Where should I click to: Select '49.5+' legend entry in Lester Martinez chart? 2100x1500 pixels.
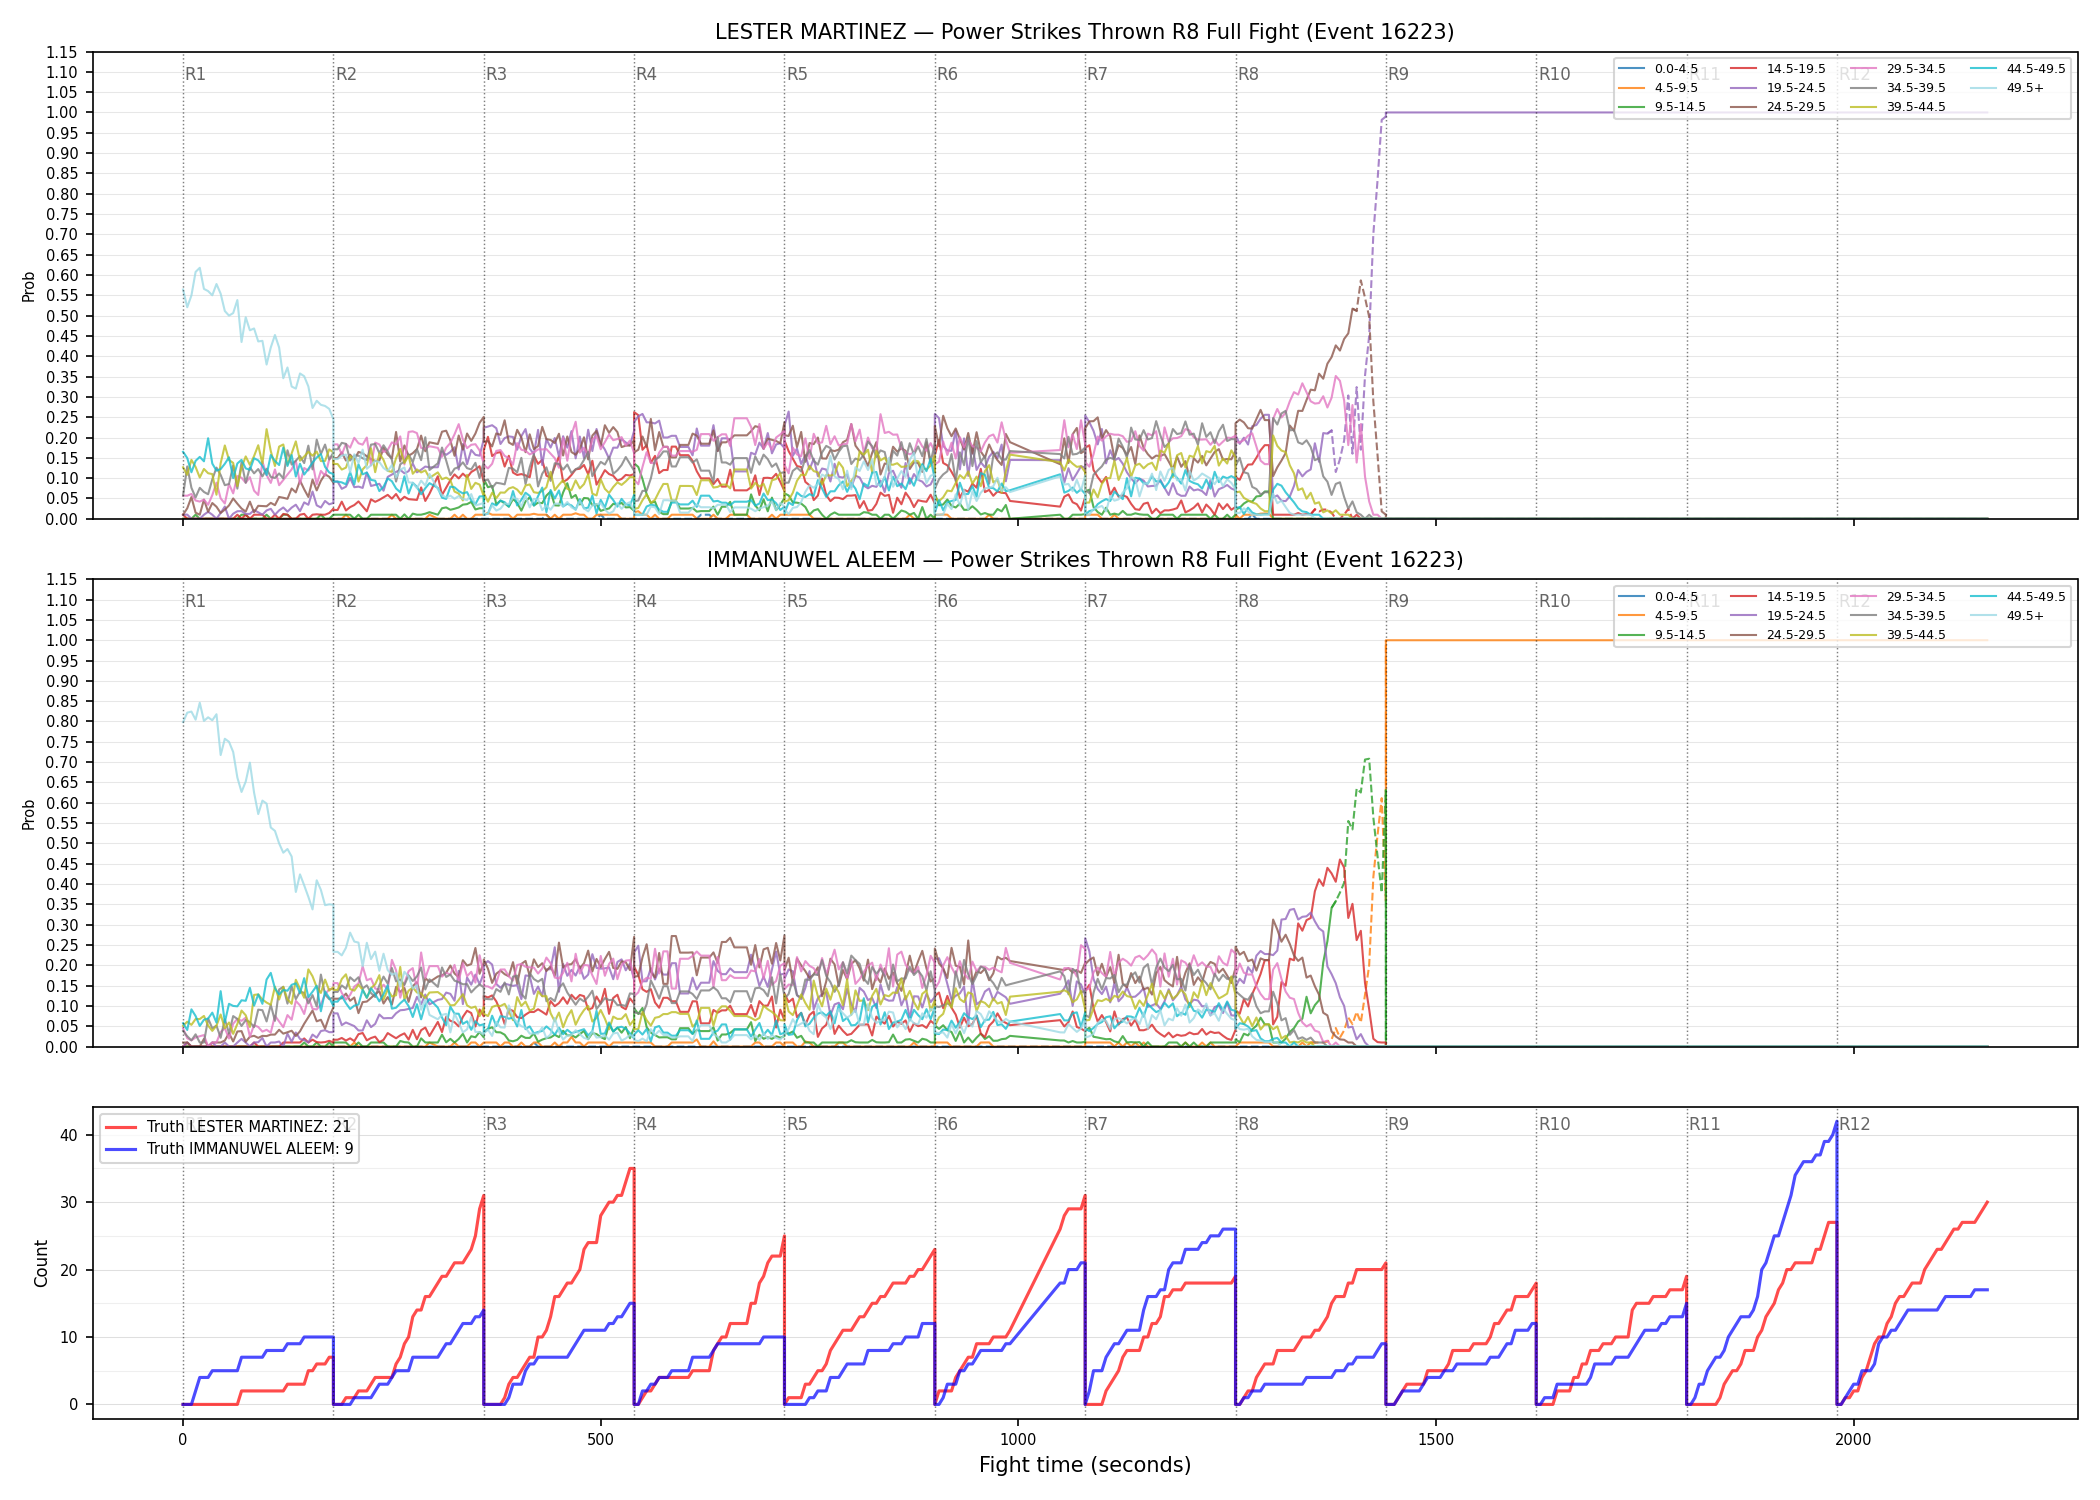pos(2007,88)
